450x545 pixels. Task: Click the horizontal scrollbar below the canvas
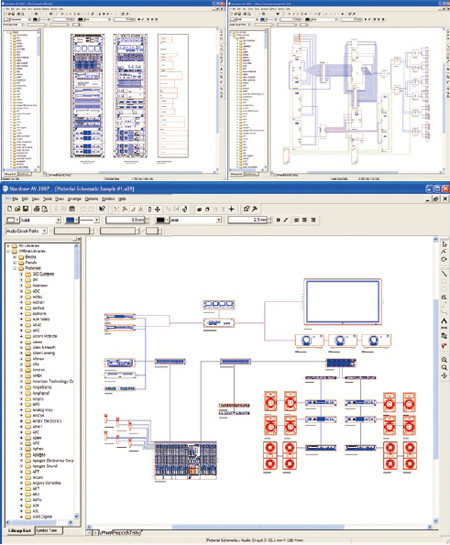click(x=260, y=527)
